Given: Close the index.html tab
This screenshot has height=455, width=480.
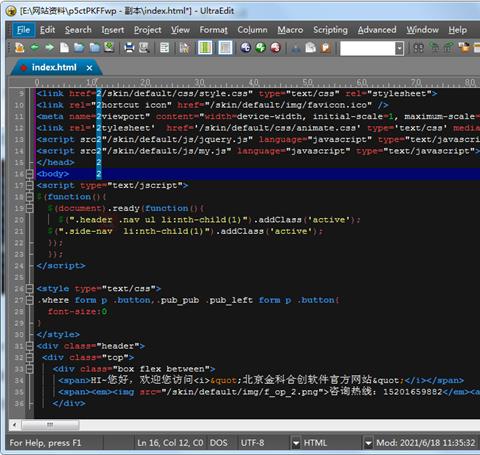Looking at the screenshot, I should (x=89, y=68).
